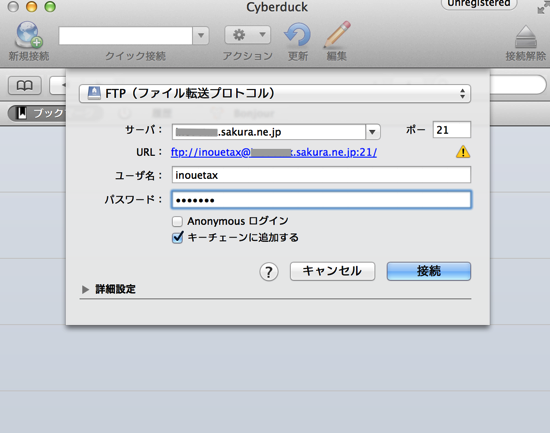Viewport: 550px width, 433px height.
Task: Uncheck the add to Keychain checkbox
Action: click(x=177, y=238)
